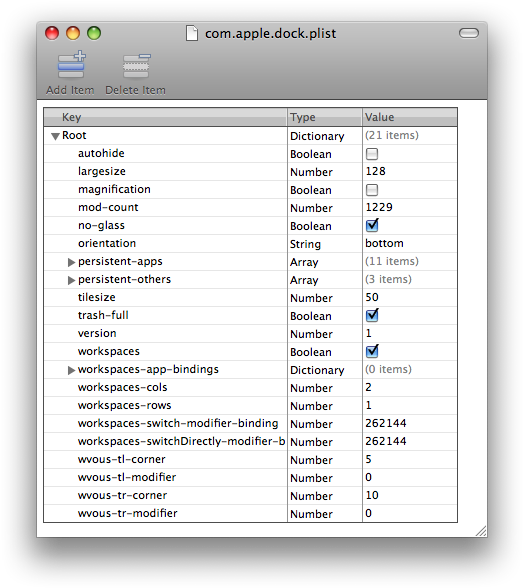
Task: Click the Delete Item toolbar icon
Action: coord(136,65)
